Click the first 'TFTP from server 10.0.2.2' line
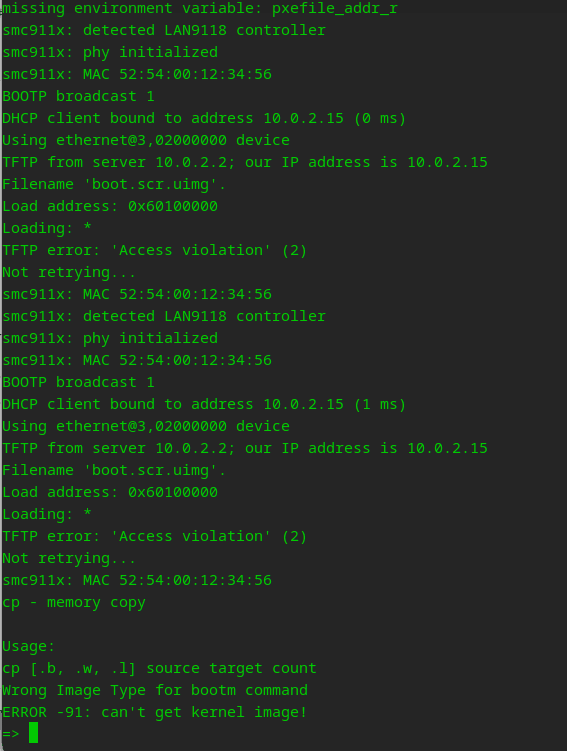The height and width of the screenshot is (751, 567). 245,162
